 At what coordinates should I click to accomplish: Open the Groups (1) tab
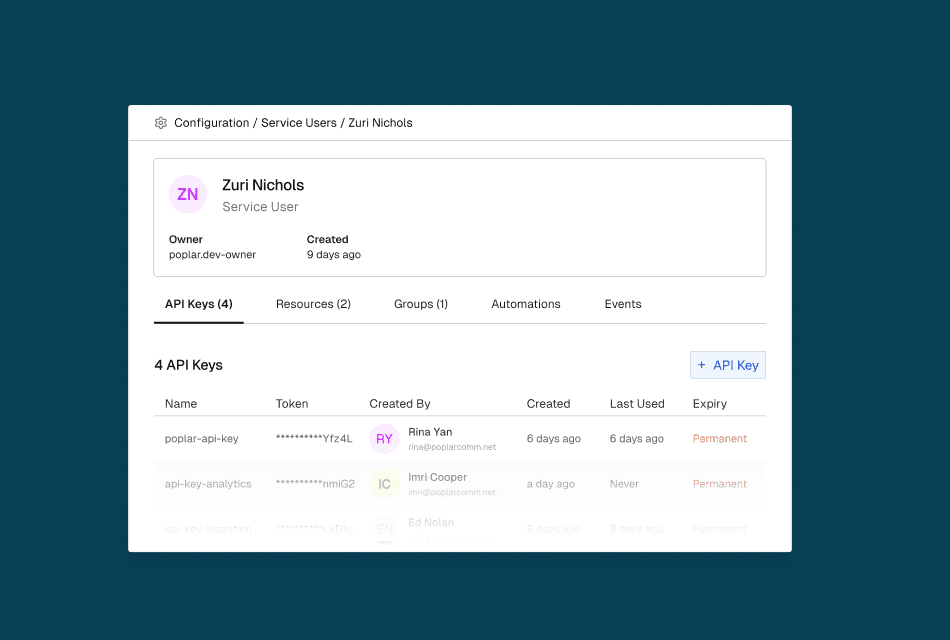[420, 304]
